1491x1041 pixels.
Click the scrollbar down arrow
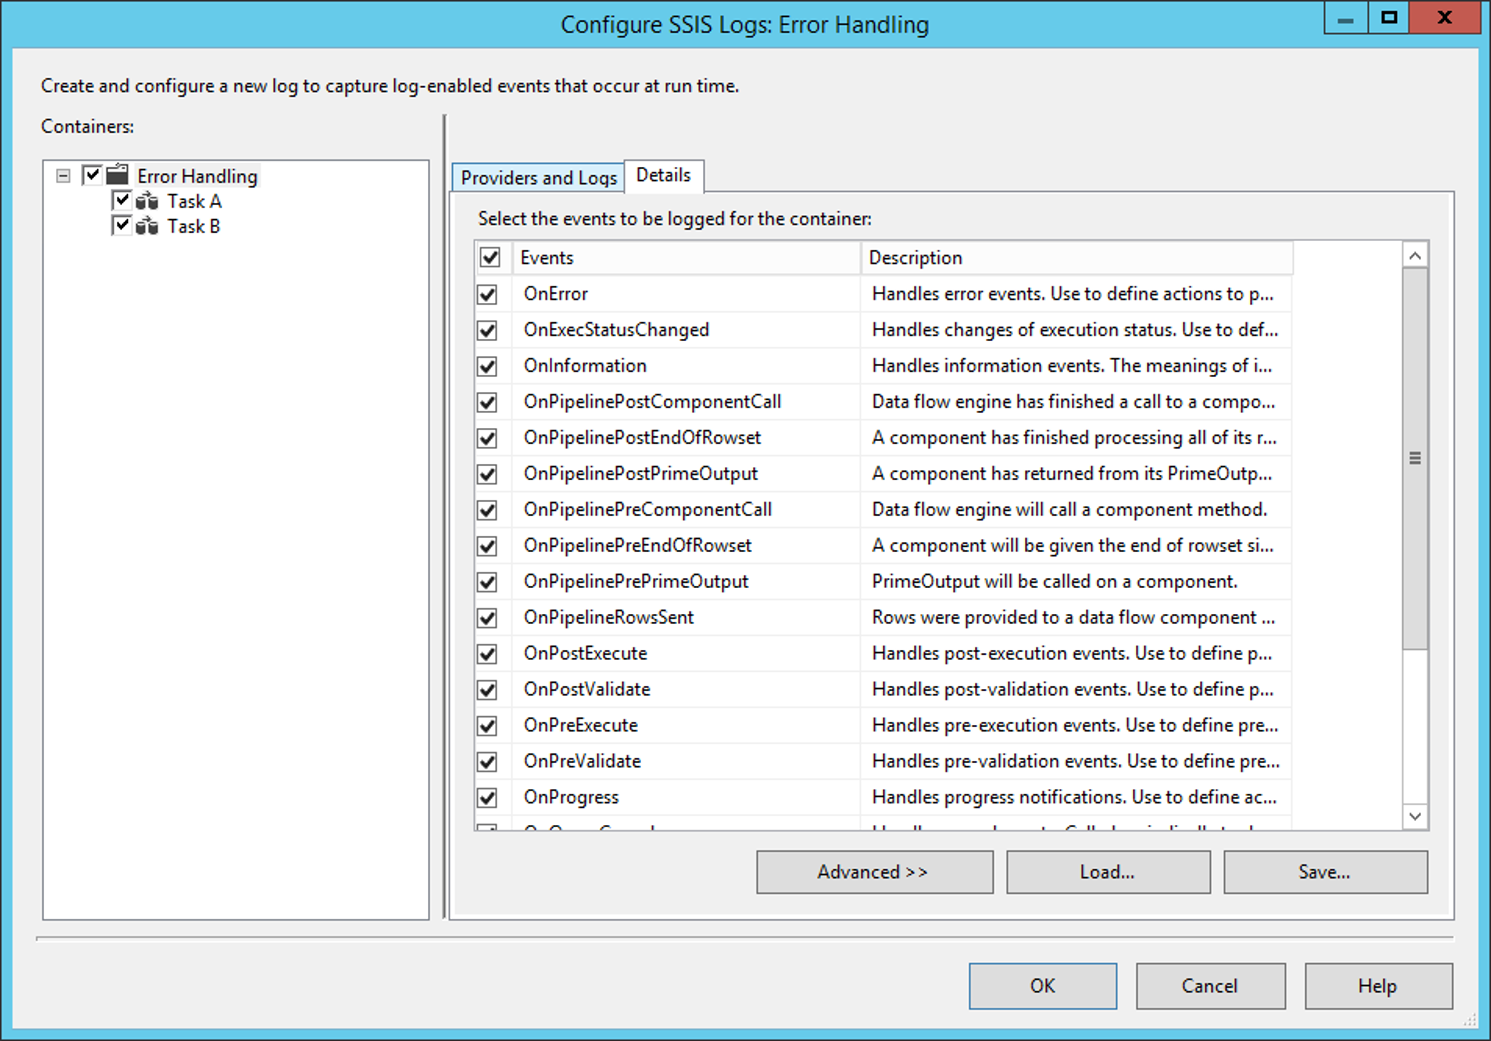(x=1415, y=816)
